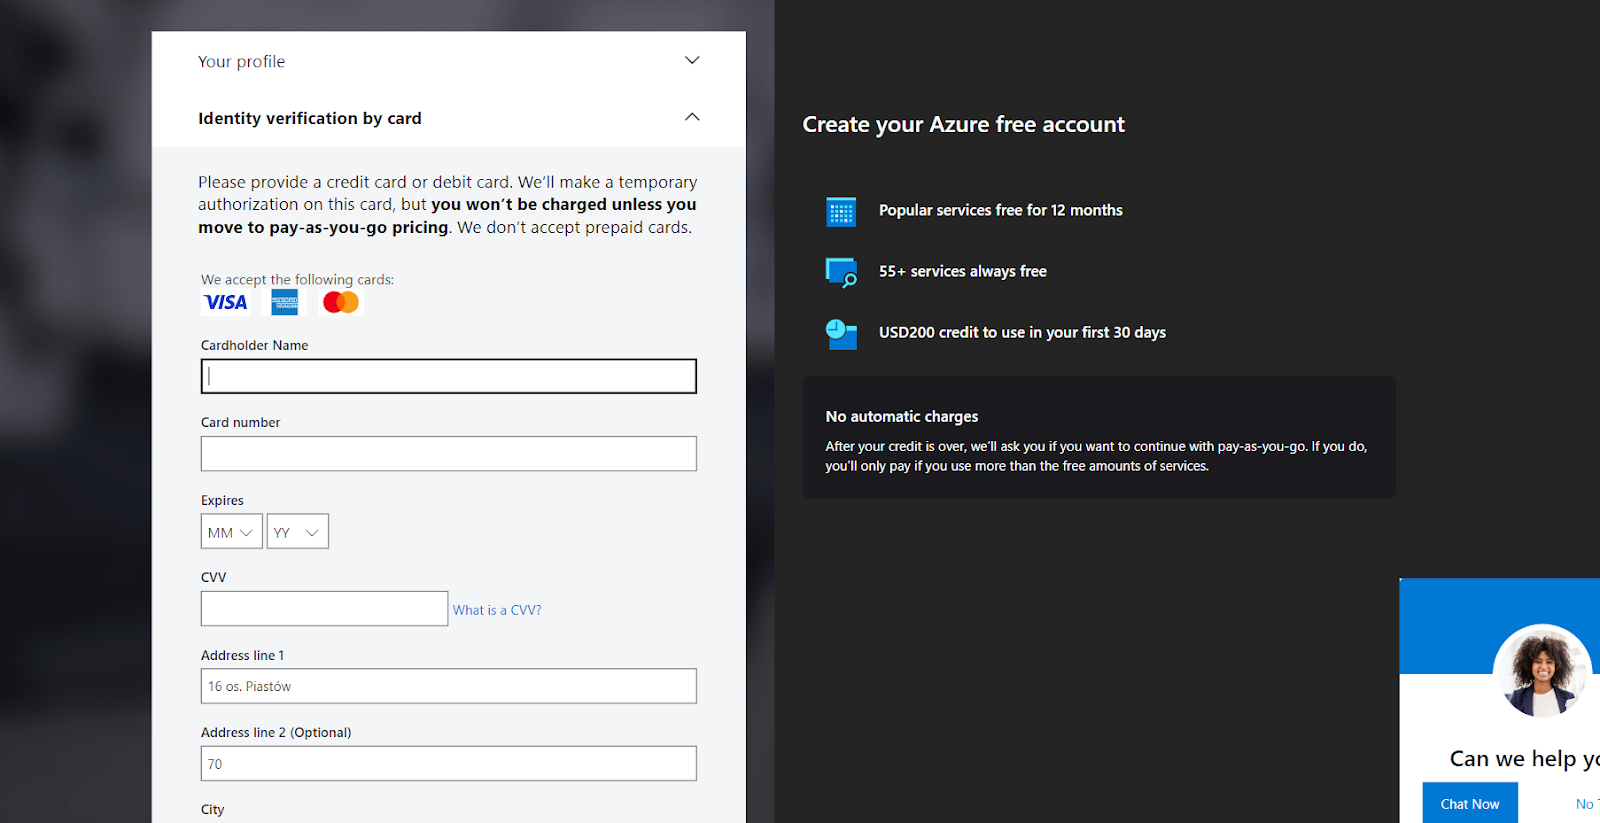
Task: Click the clock icon beside USD200 credit
Action: click(841, 333)
